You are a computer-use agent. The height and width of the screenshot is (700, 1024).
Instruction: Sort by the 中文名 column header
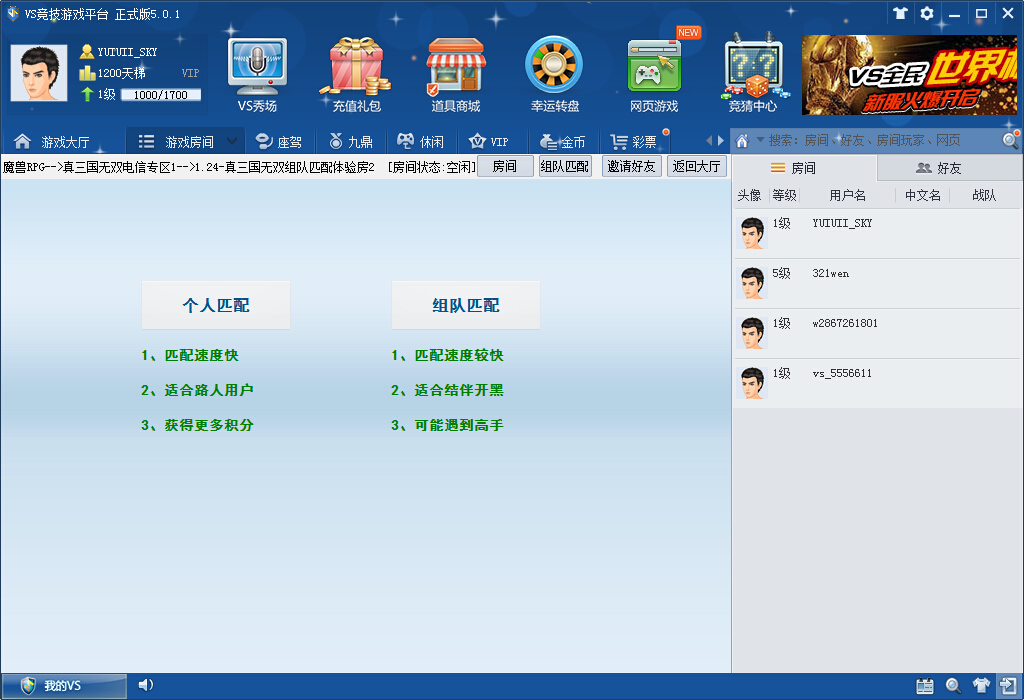click(x=923, y=195)
